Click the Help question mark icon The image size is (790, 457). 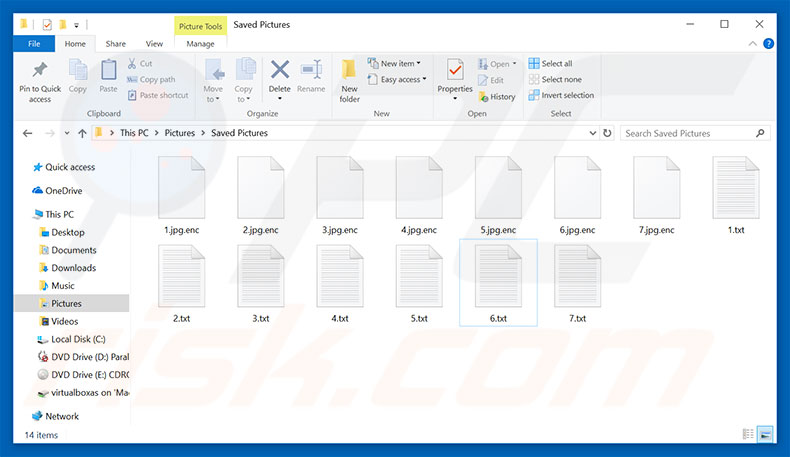(768, 44)
